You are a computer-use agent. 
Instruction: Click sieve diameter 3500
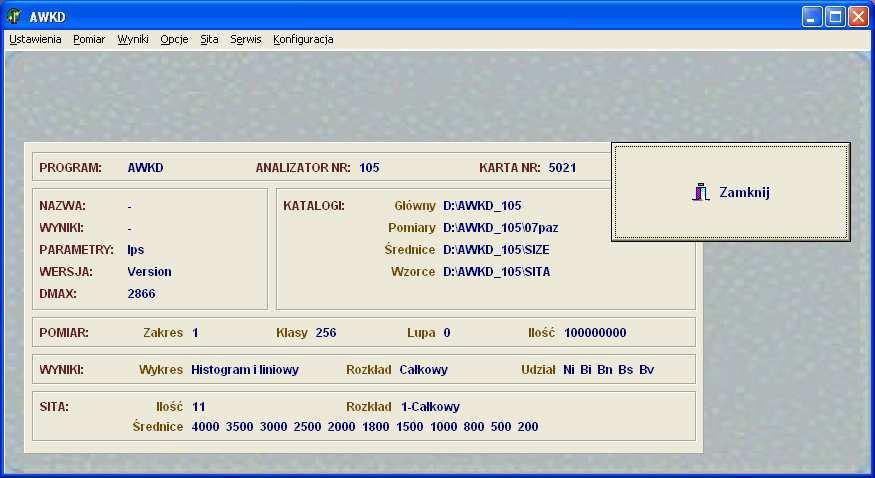point(239,427)
